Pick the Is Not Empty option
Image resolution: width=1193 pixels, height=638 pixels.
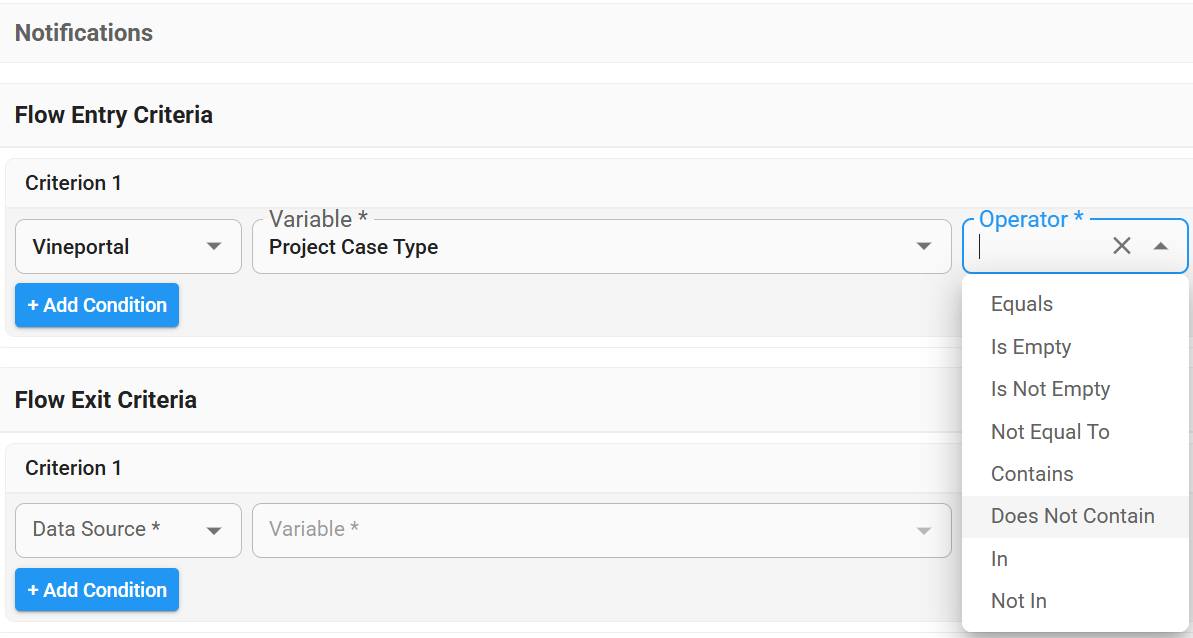click(x=1050, y=389)
